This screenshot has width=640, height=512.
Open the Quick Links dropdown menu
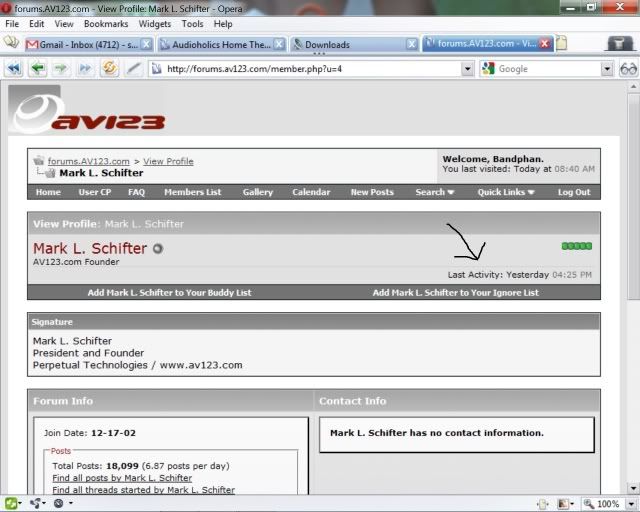[x=506, y=192]
